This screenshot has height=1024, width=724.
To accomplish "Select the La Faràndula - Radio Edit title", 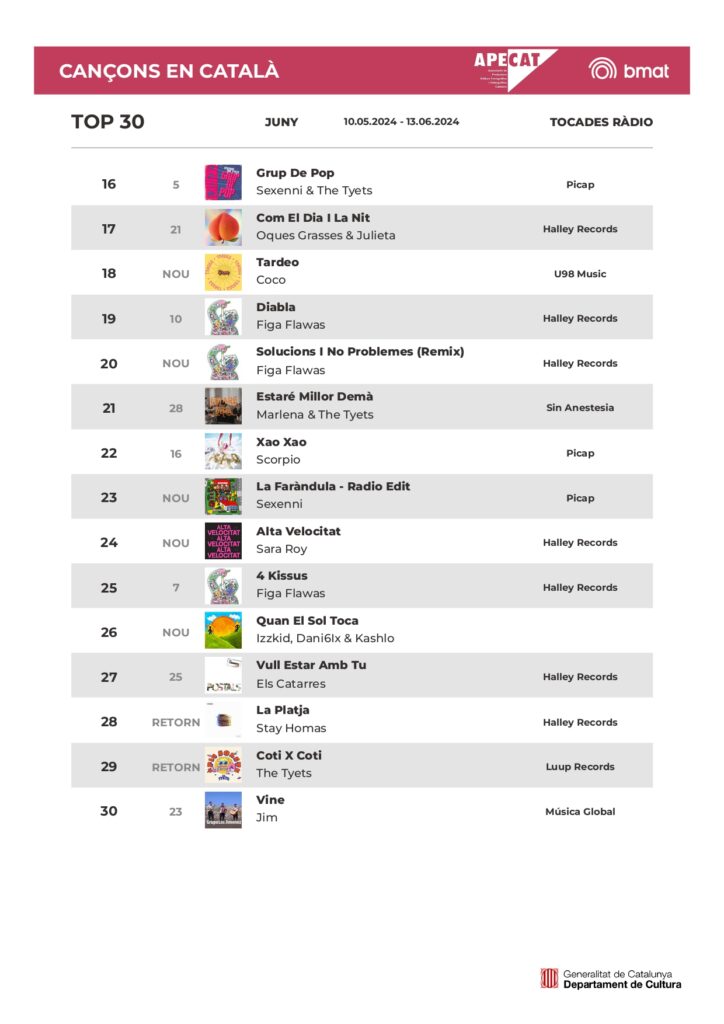I will tap(333, 487).
